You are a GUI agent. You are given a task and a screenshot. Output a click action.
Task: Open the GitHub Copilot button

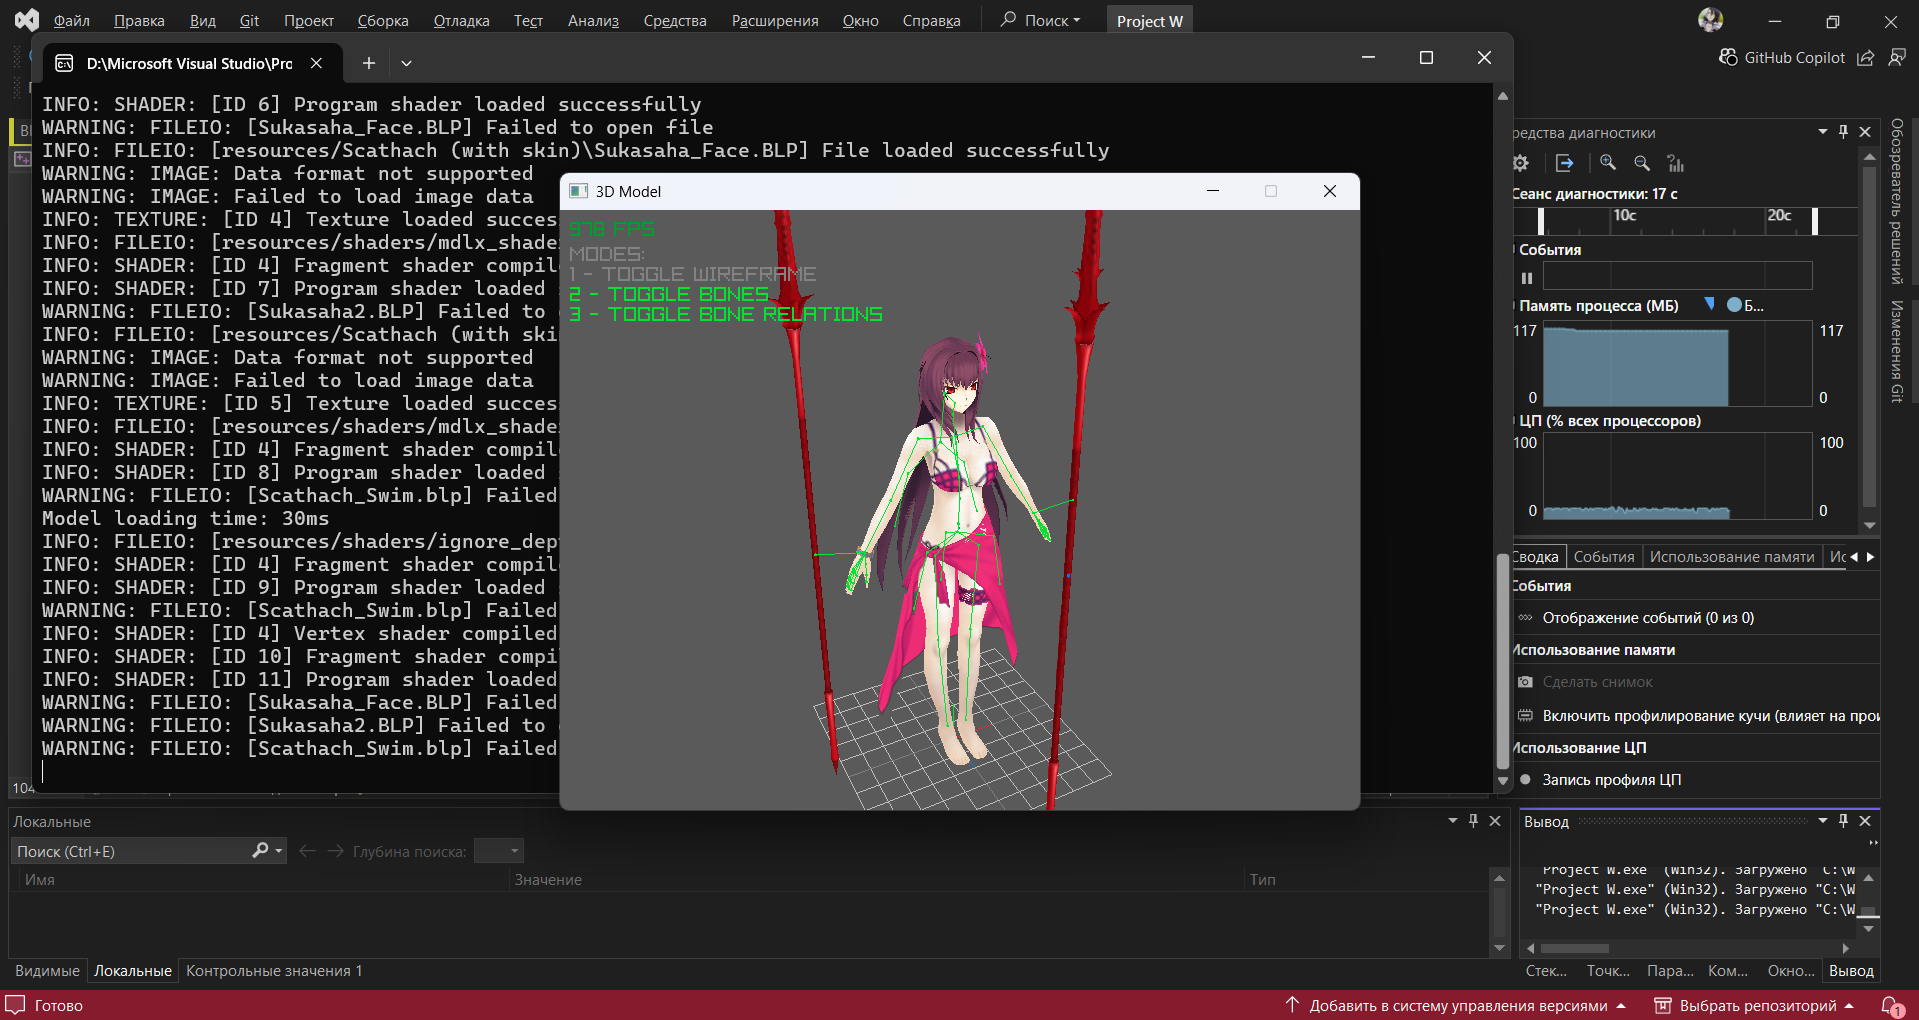click(1782, 58)
